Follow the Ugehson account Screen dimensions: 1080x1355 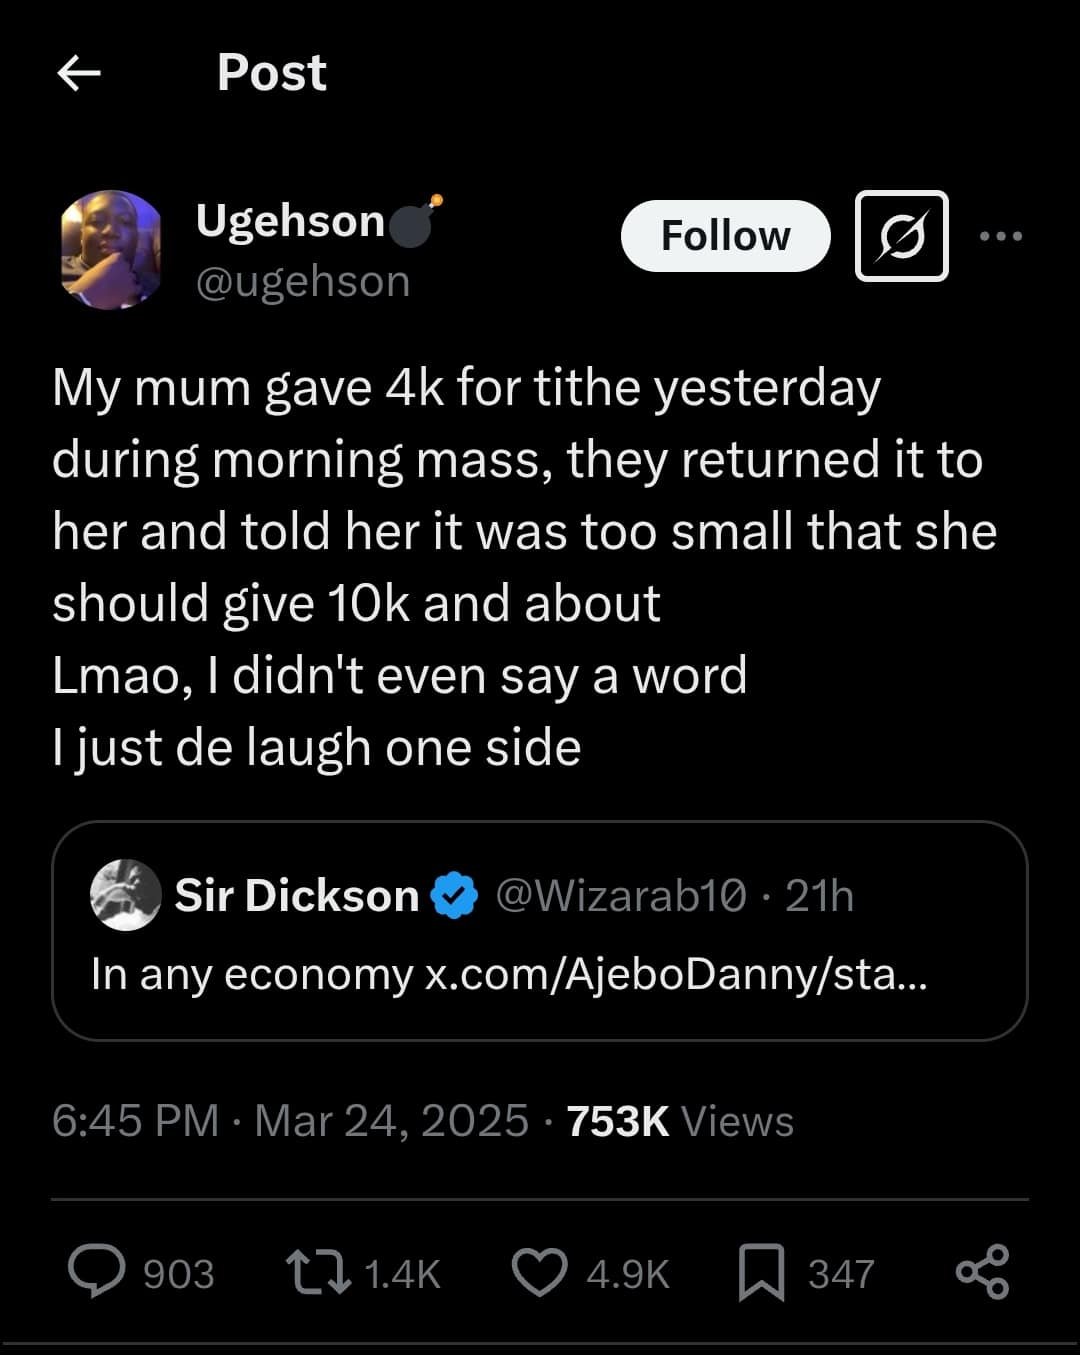[725, 236]
